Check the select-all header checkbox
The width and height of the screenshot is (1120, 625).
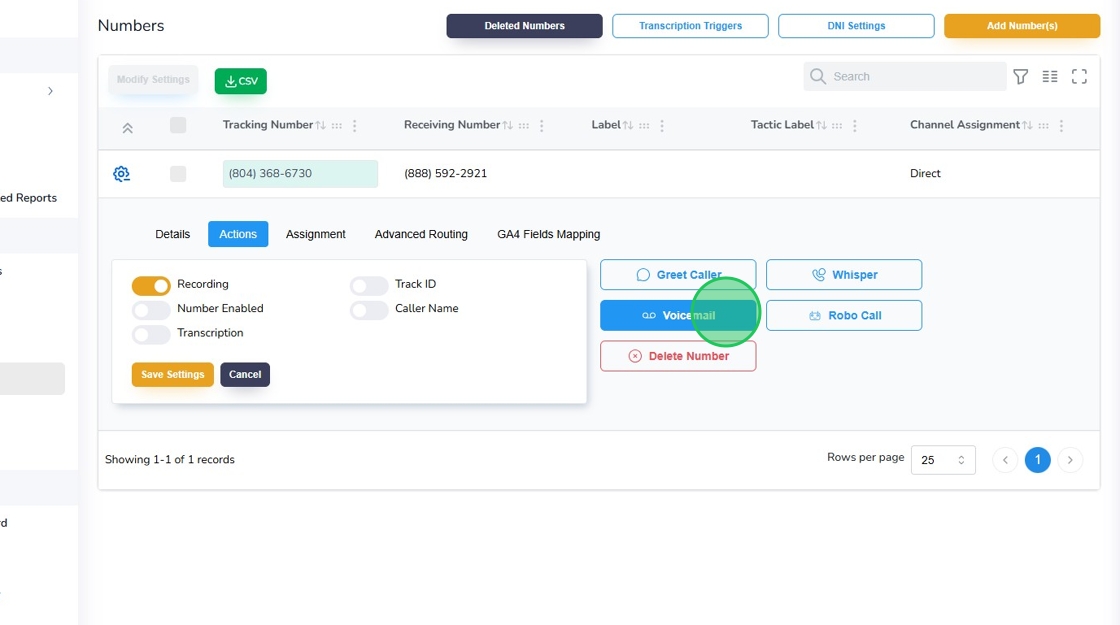tap(178, 125)
